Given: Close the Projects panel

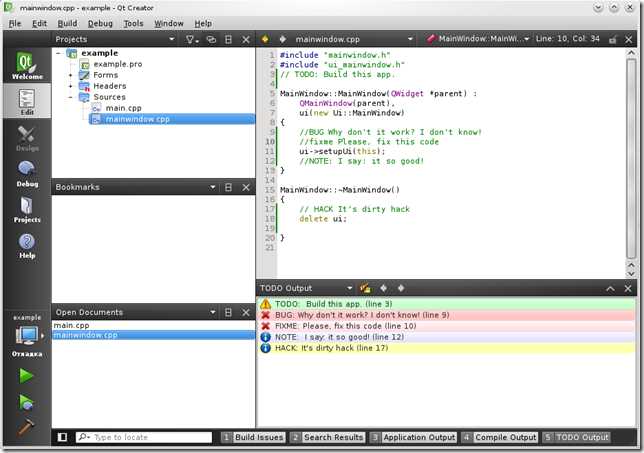Looking at the screenshot, I should point(246,39).
